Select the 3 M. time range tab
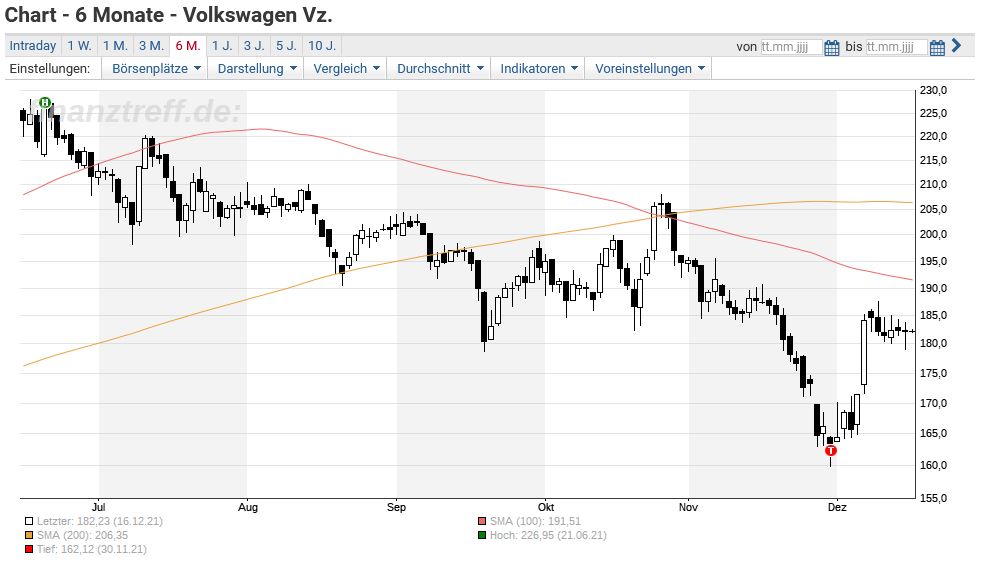 [x=151, y=46]
